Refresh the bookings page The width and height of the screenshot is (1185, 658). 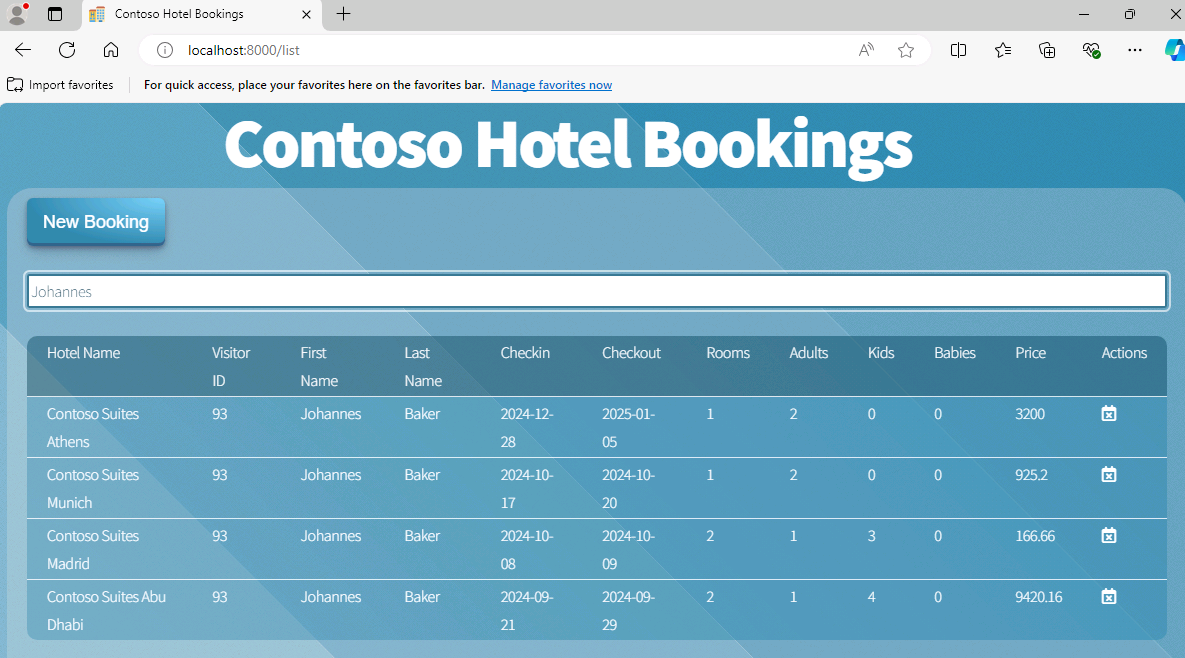(67, 50)
